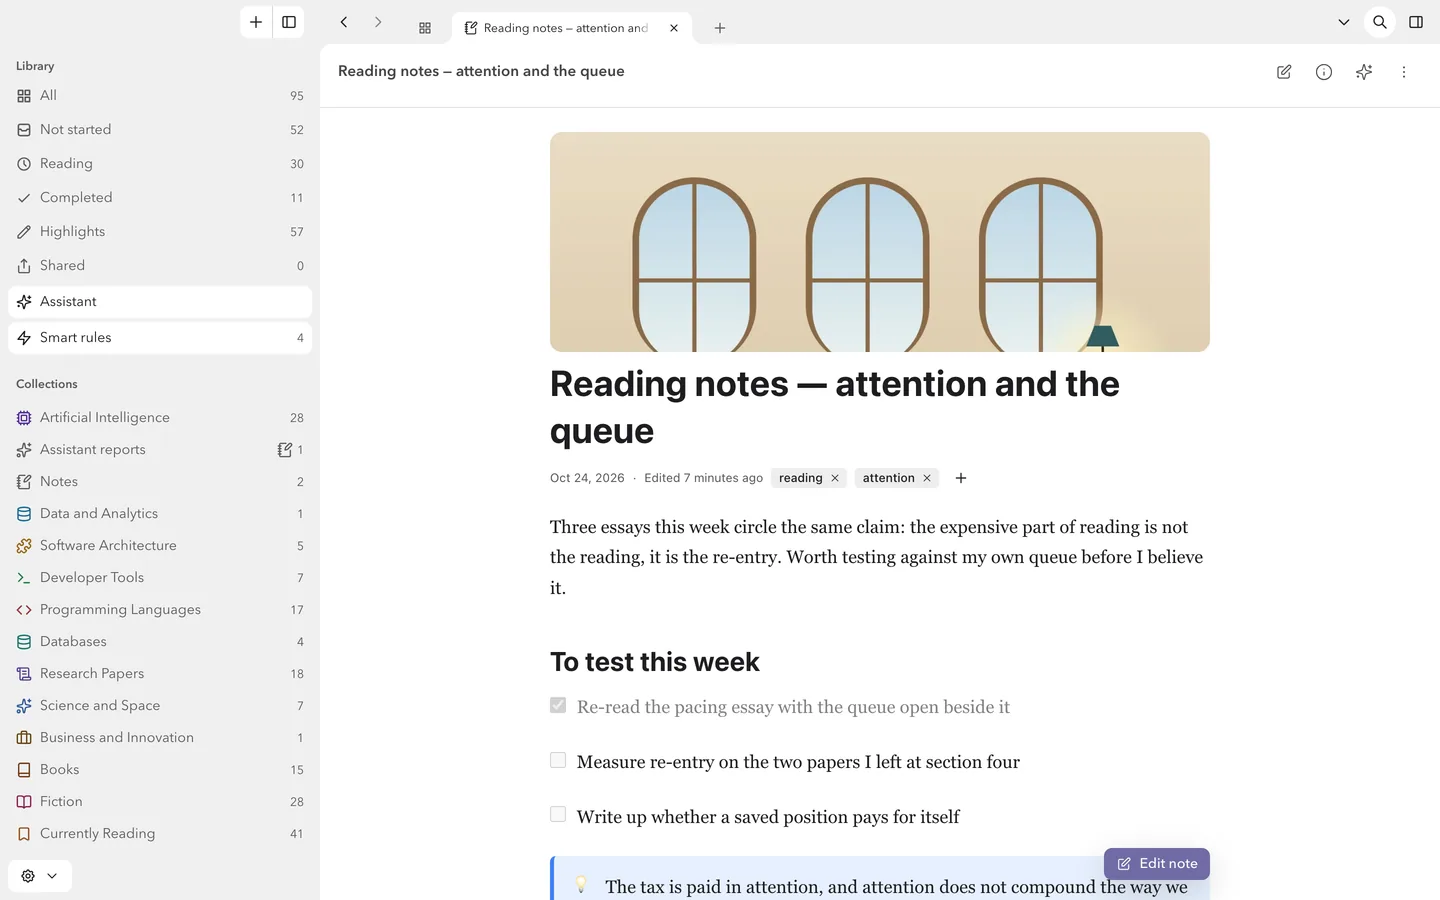The image size is (1440, 900).
Task: Open the Artificial Intelligence collection
Action: click(x=160, y=418)
